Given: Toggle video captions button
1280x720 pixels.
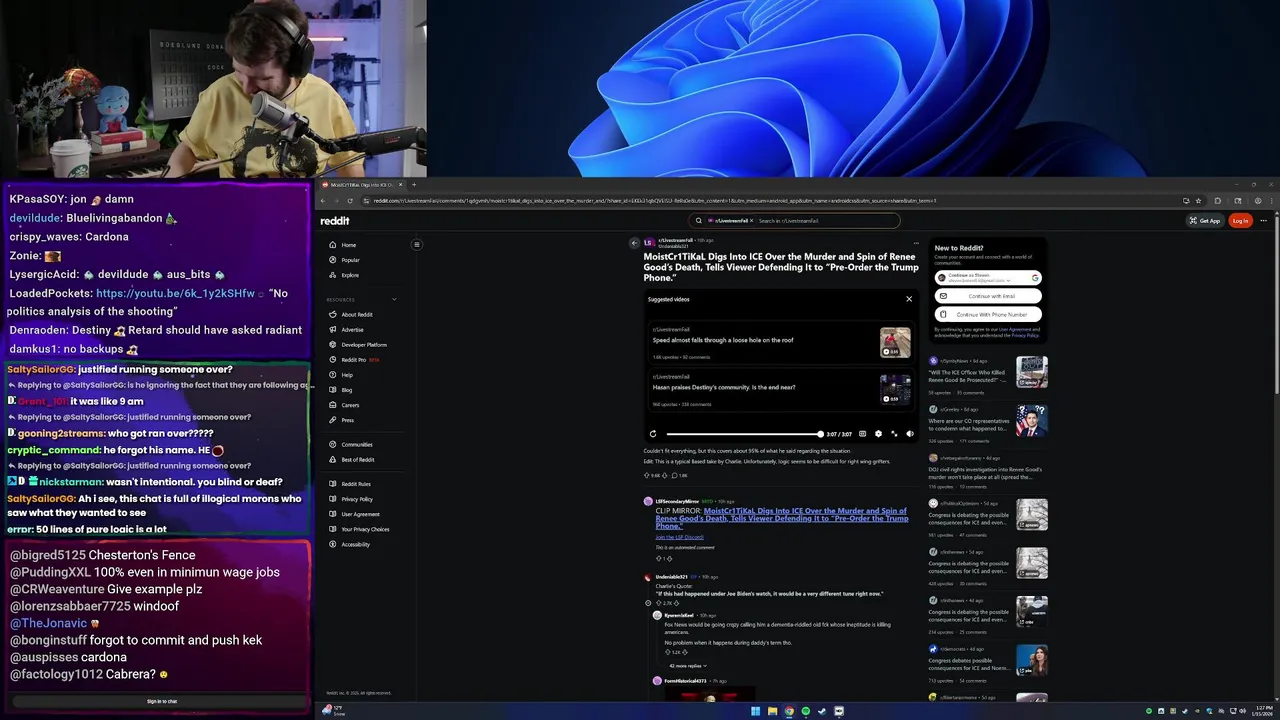Looking at the screenshot, I should pos(862,434).
